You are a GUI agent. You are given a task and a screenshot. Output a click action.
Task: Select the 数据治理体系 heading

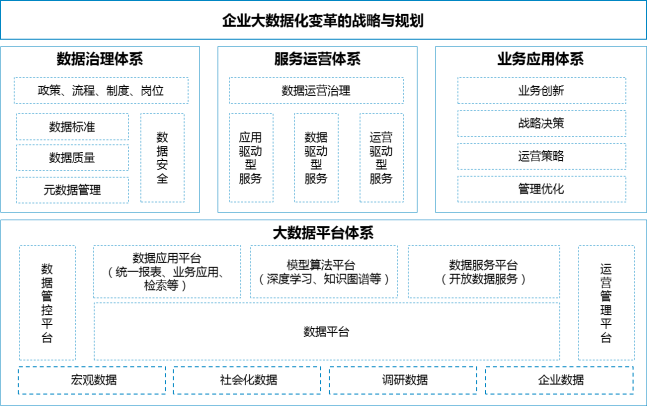click(100, 59)
